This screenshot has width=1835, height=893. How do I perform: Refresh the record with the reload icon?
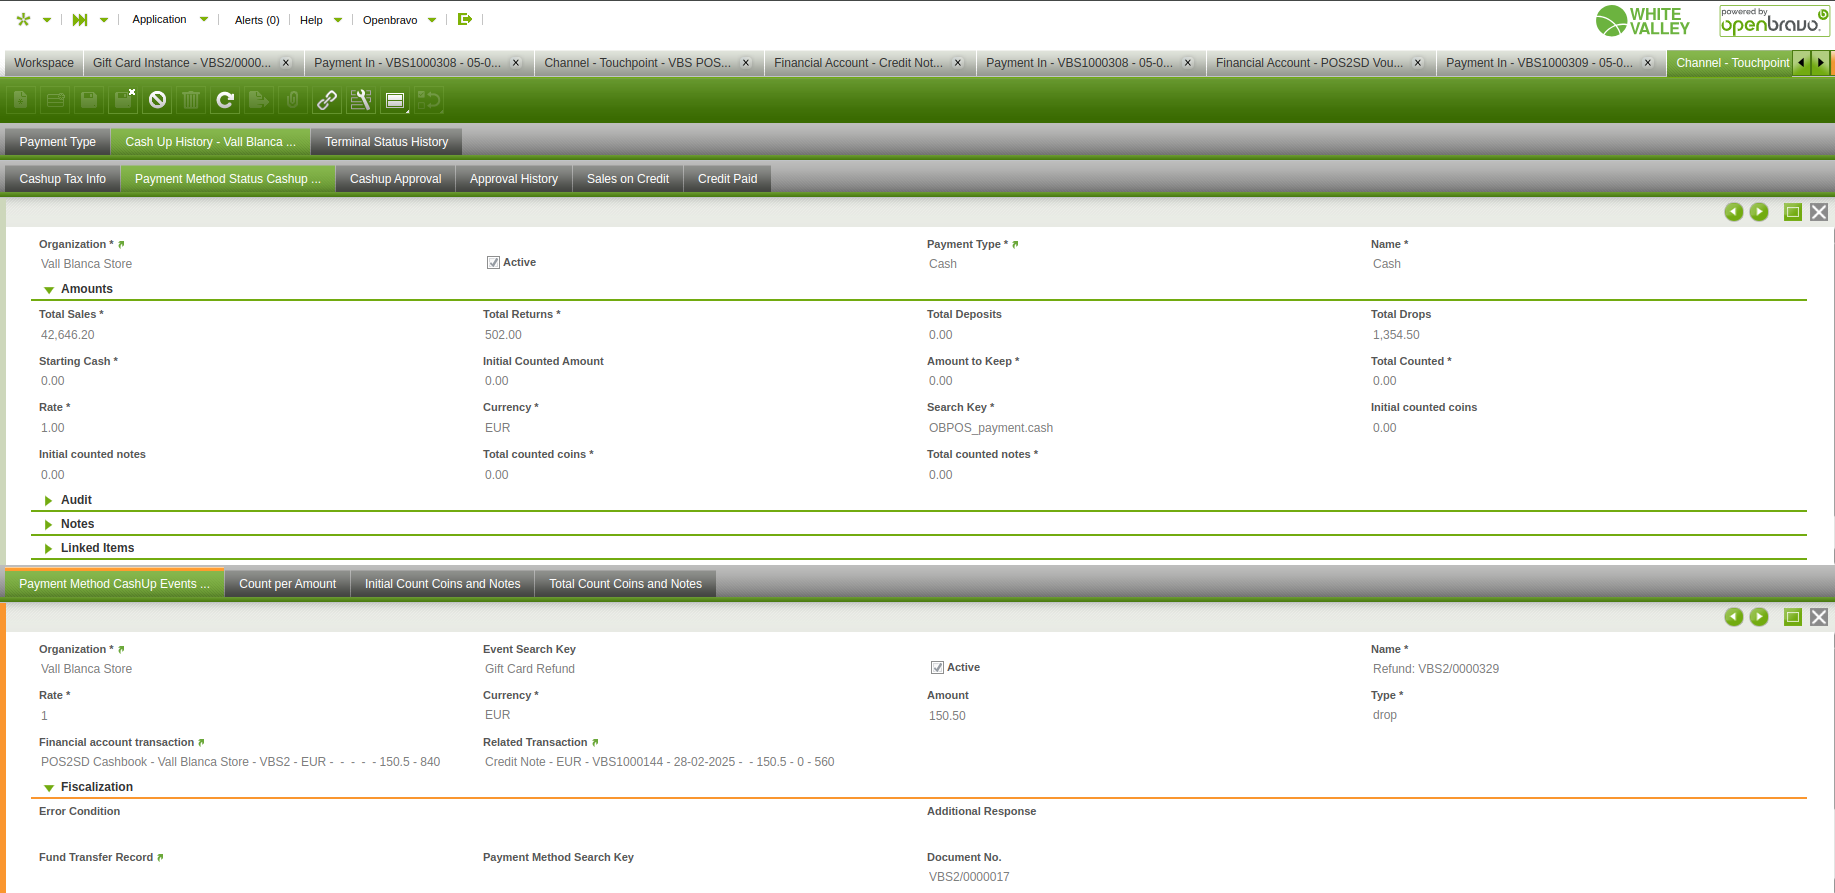point(225,100)
